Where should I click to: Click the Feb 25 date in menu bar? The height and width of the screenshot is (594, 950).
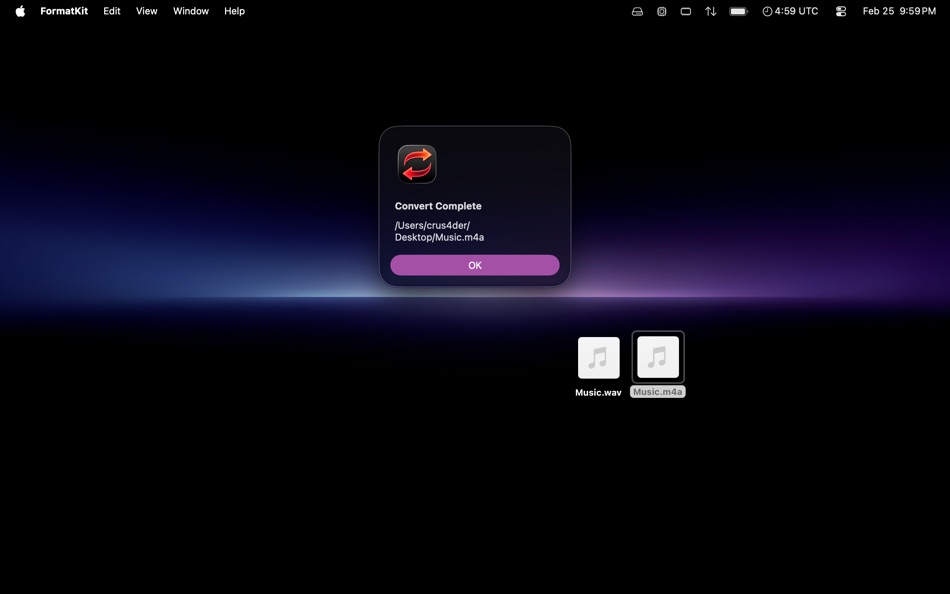pos(875,11)
